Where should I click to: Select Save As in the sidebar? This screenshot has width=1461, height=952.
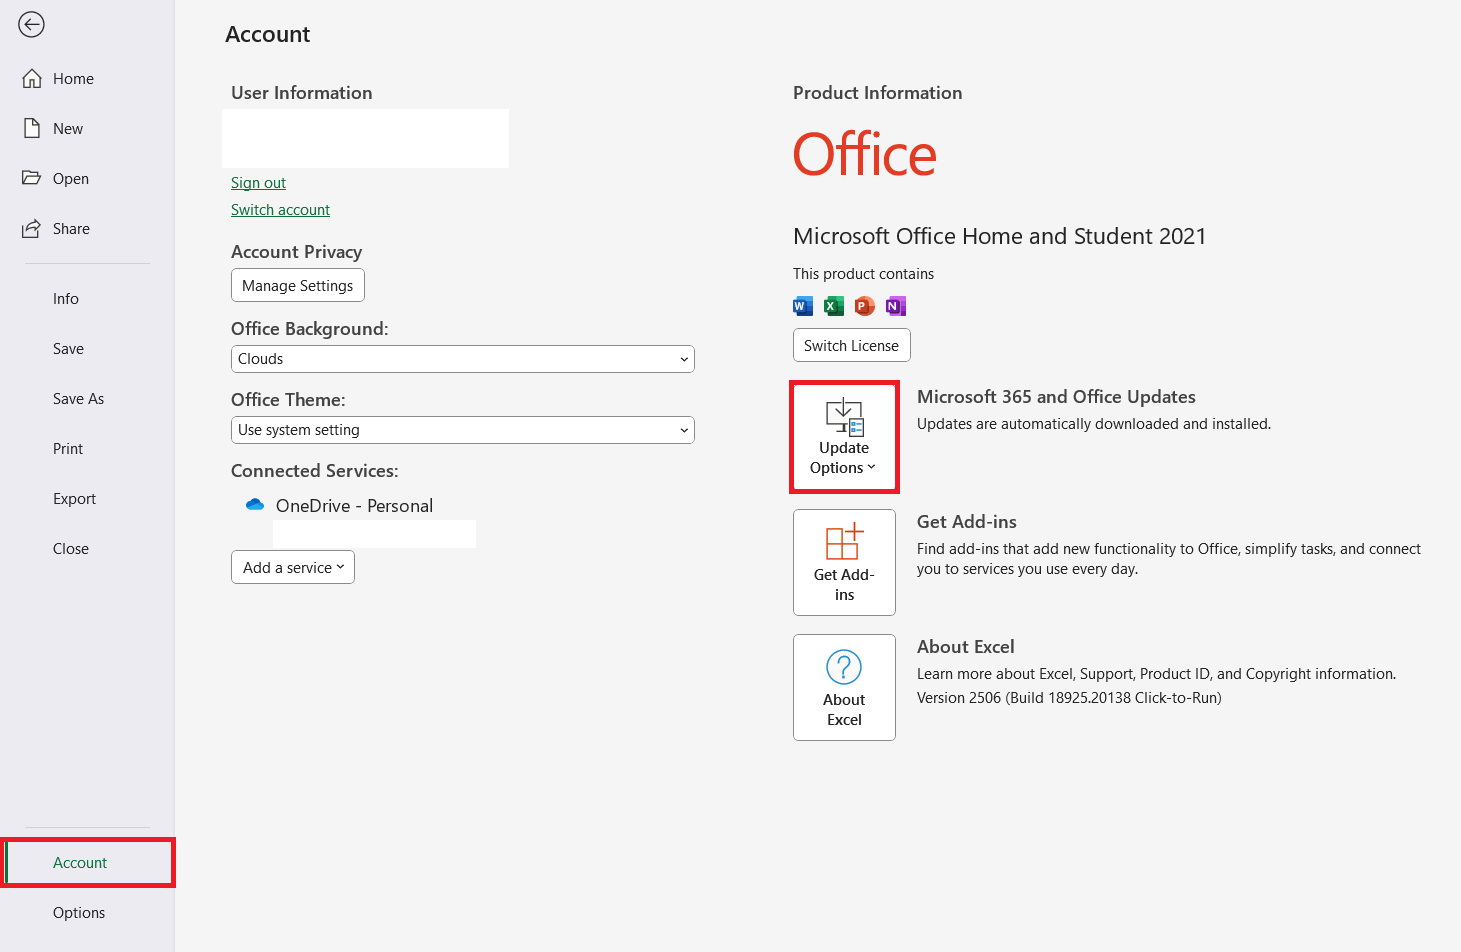[78, 398]
